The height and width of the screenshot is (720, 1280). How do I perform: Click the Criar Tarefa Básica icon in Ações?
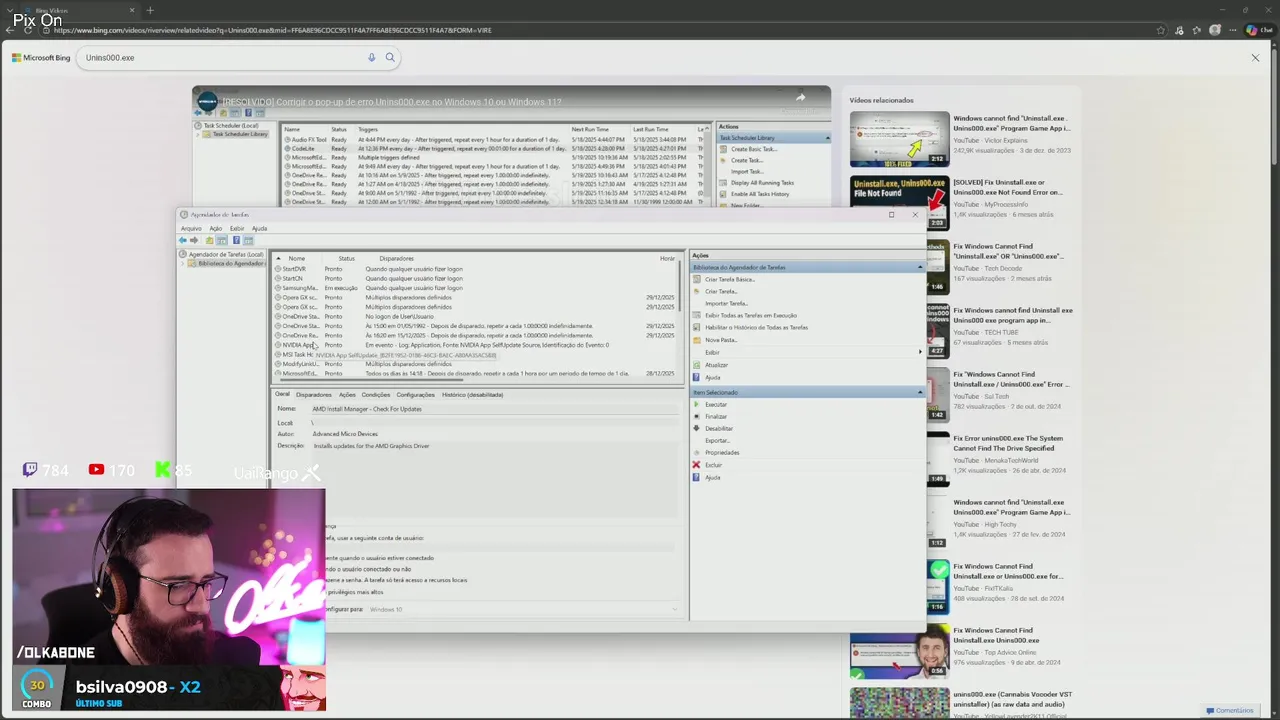click(x=697, y=279)
